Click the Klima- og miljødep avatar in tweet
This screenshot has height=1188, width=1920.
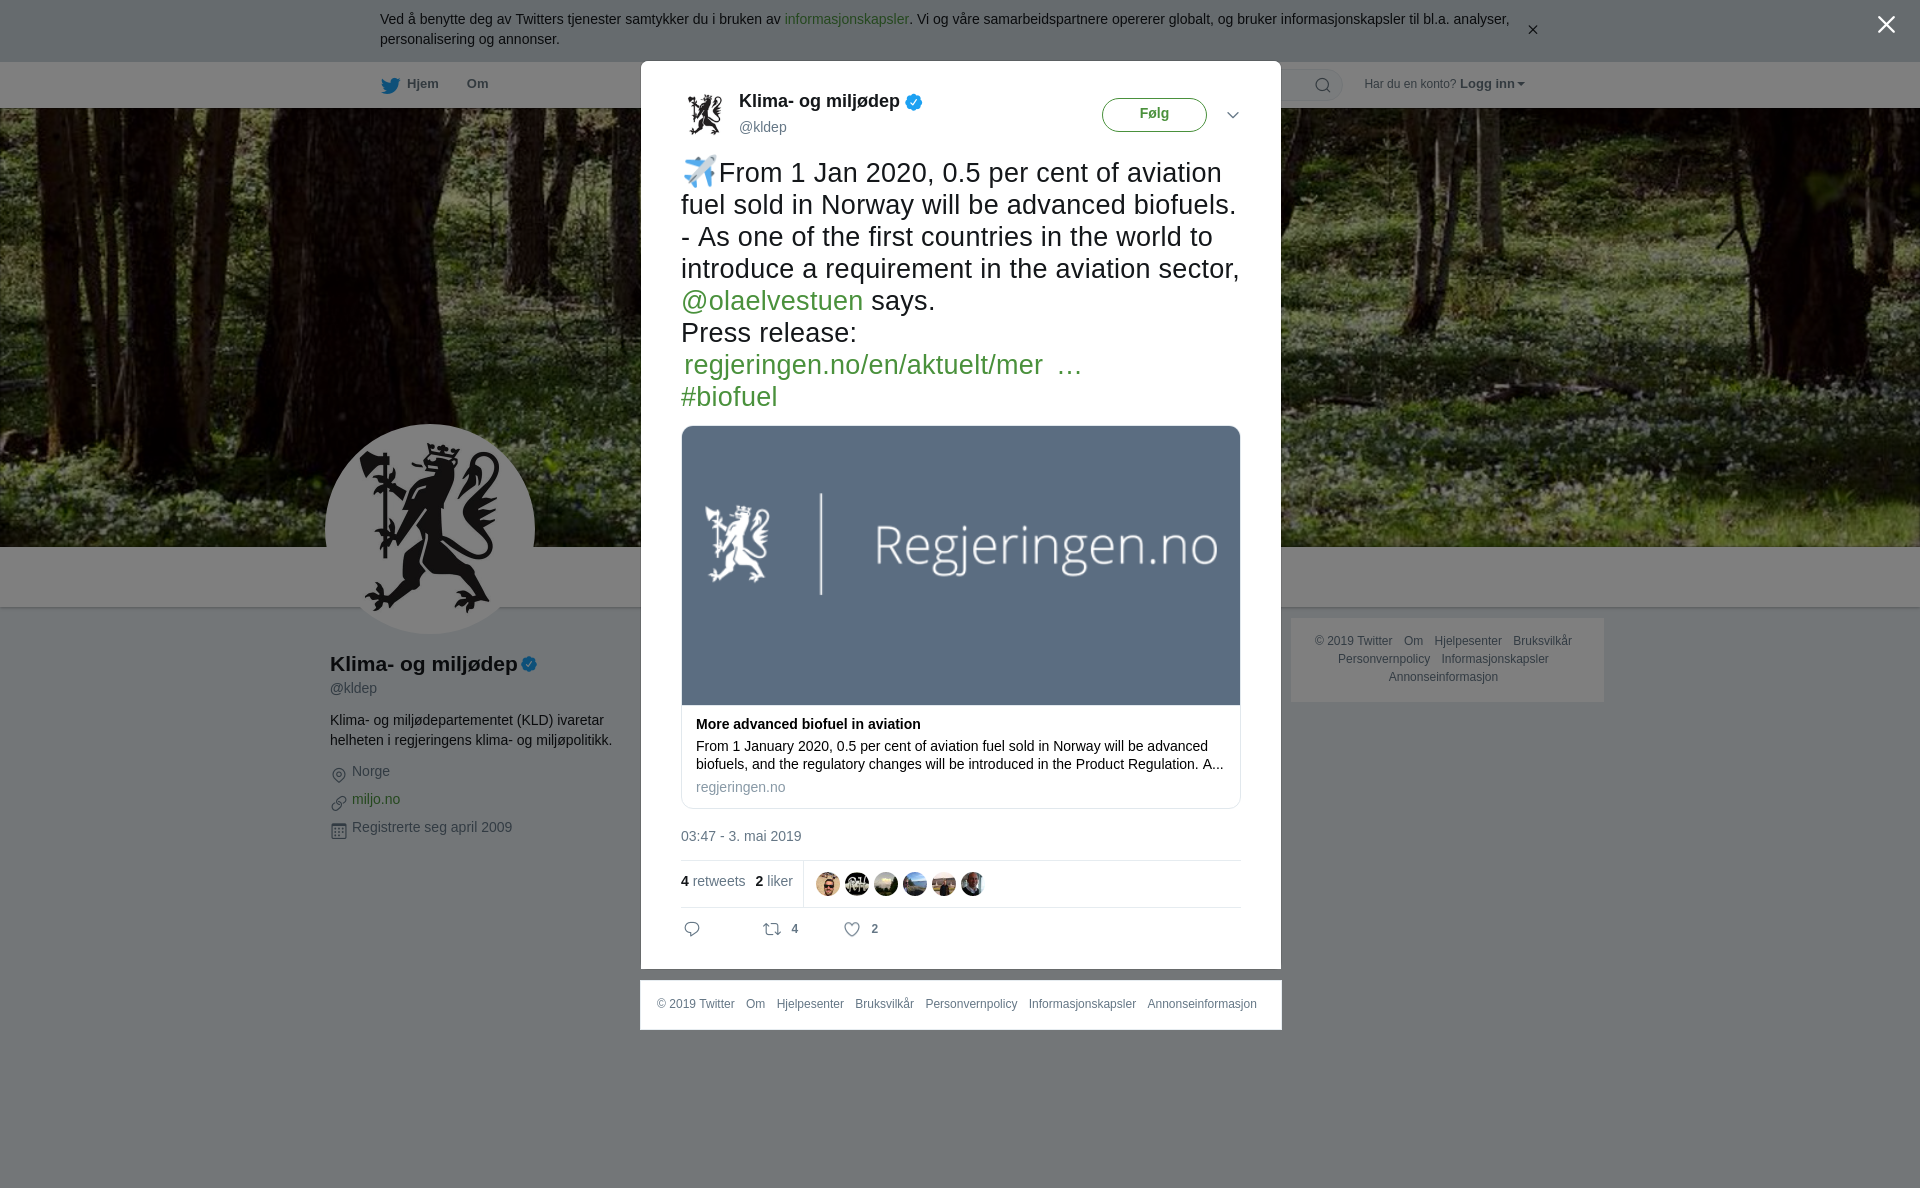click(x=705, y=115)
